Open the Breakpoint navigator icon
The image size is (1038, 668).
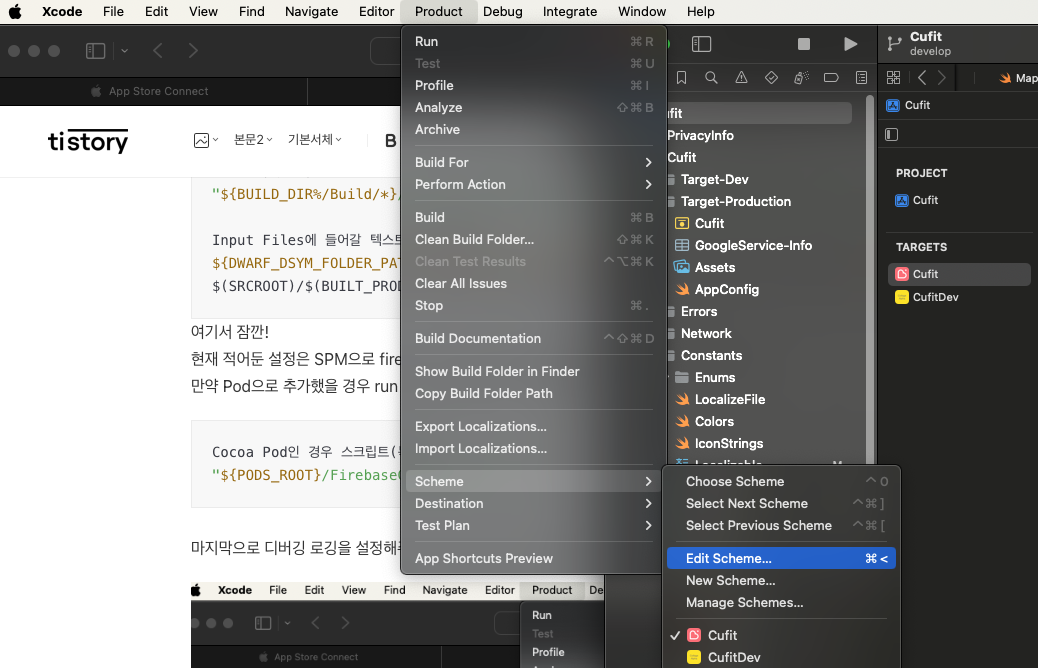point(831,77)
